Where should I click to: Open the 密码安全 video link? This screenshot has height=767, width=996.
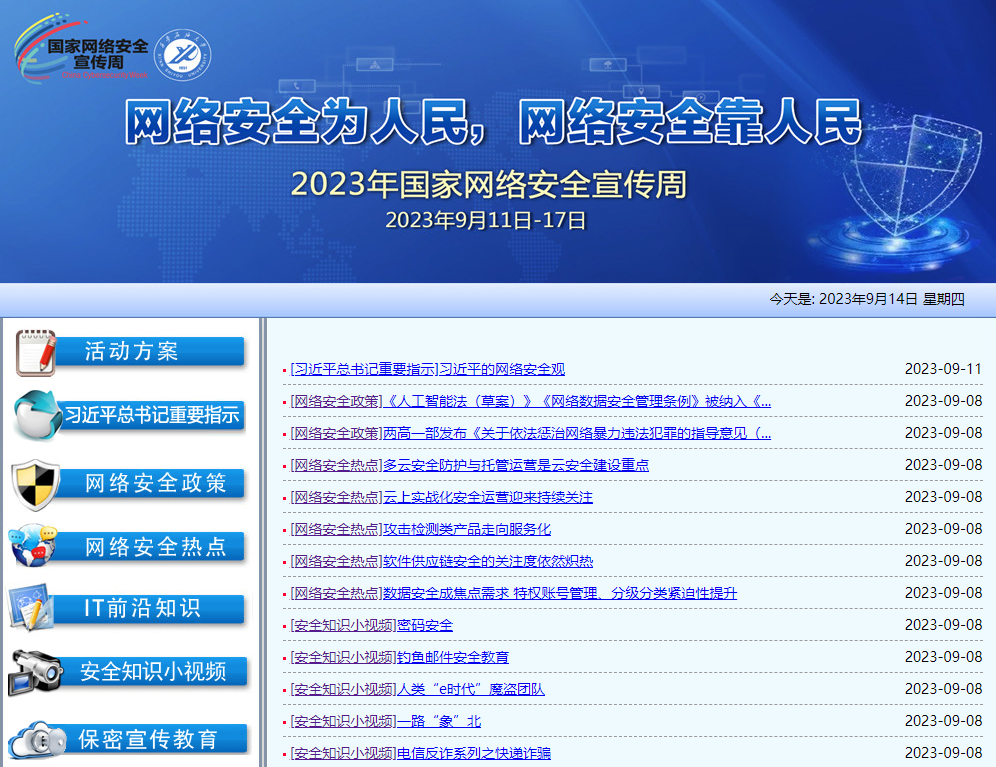tap(425, 625)
